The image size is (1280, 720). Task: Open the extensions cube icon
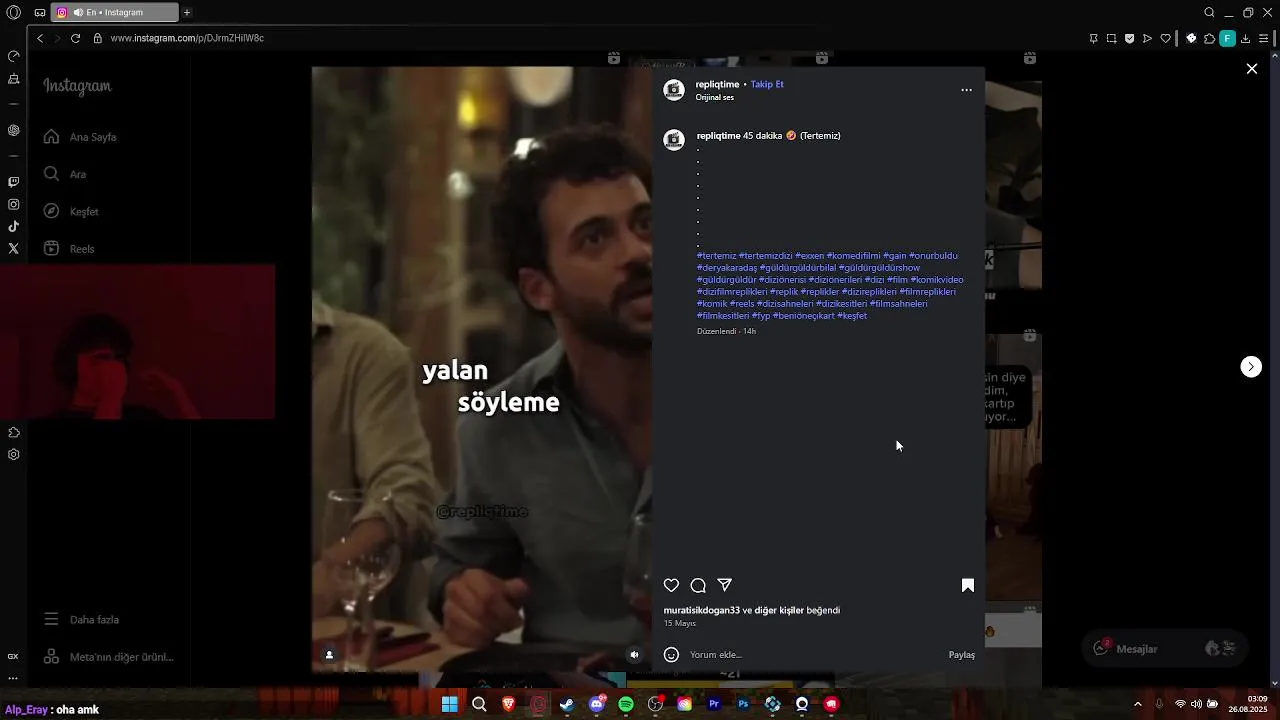[x=1209, y=38]
